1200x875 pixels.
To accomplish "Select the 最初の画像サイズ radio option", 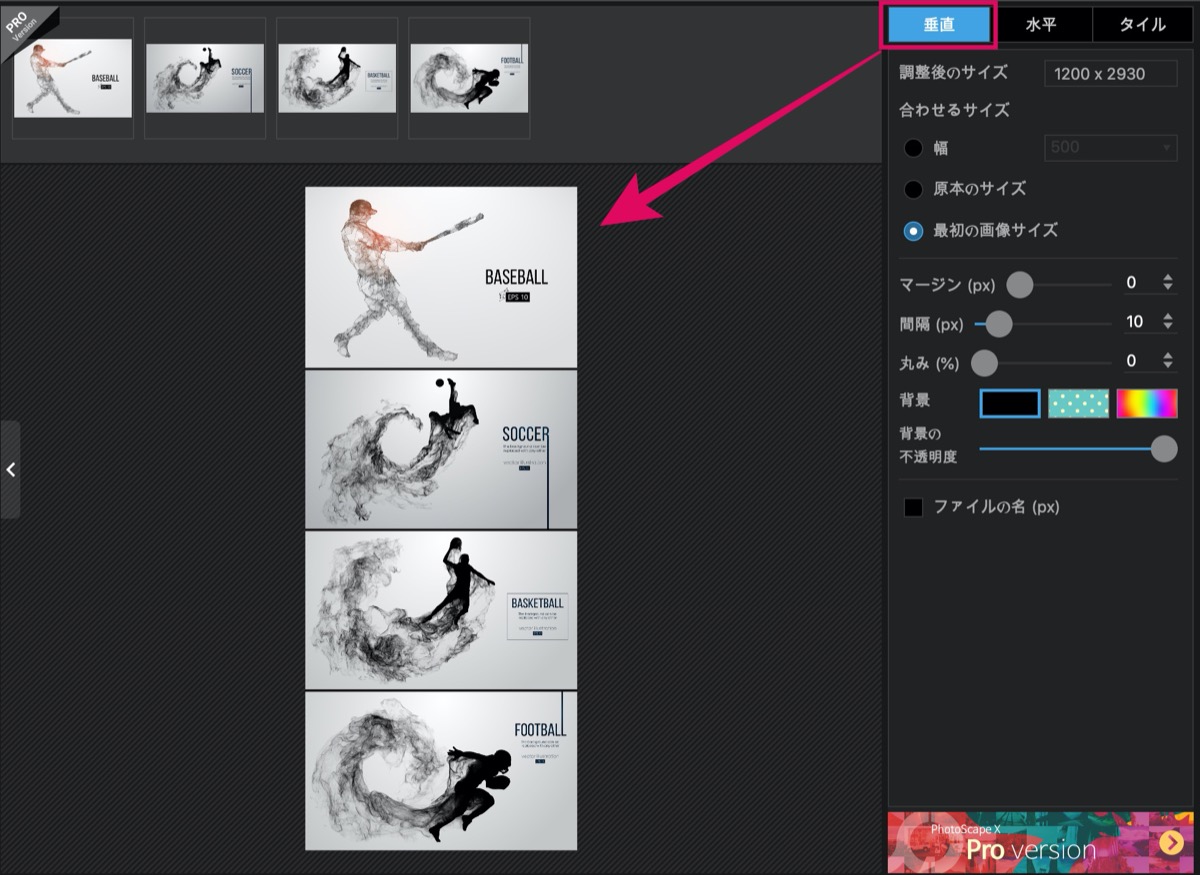I will coord(913,230).
